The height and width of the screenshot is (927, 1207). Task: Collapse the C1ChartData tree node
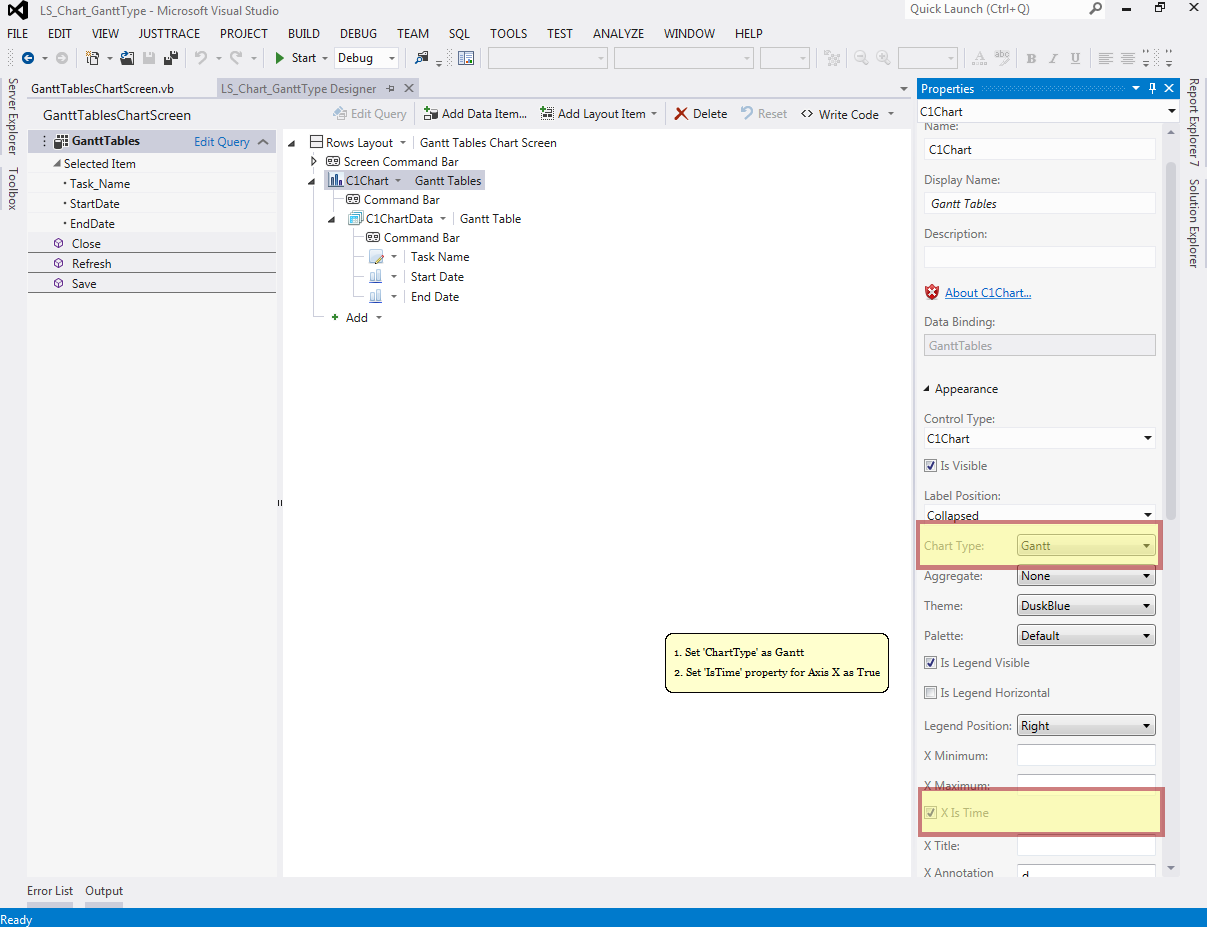(331, 219)
